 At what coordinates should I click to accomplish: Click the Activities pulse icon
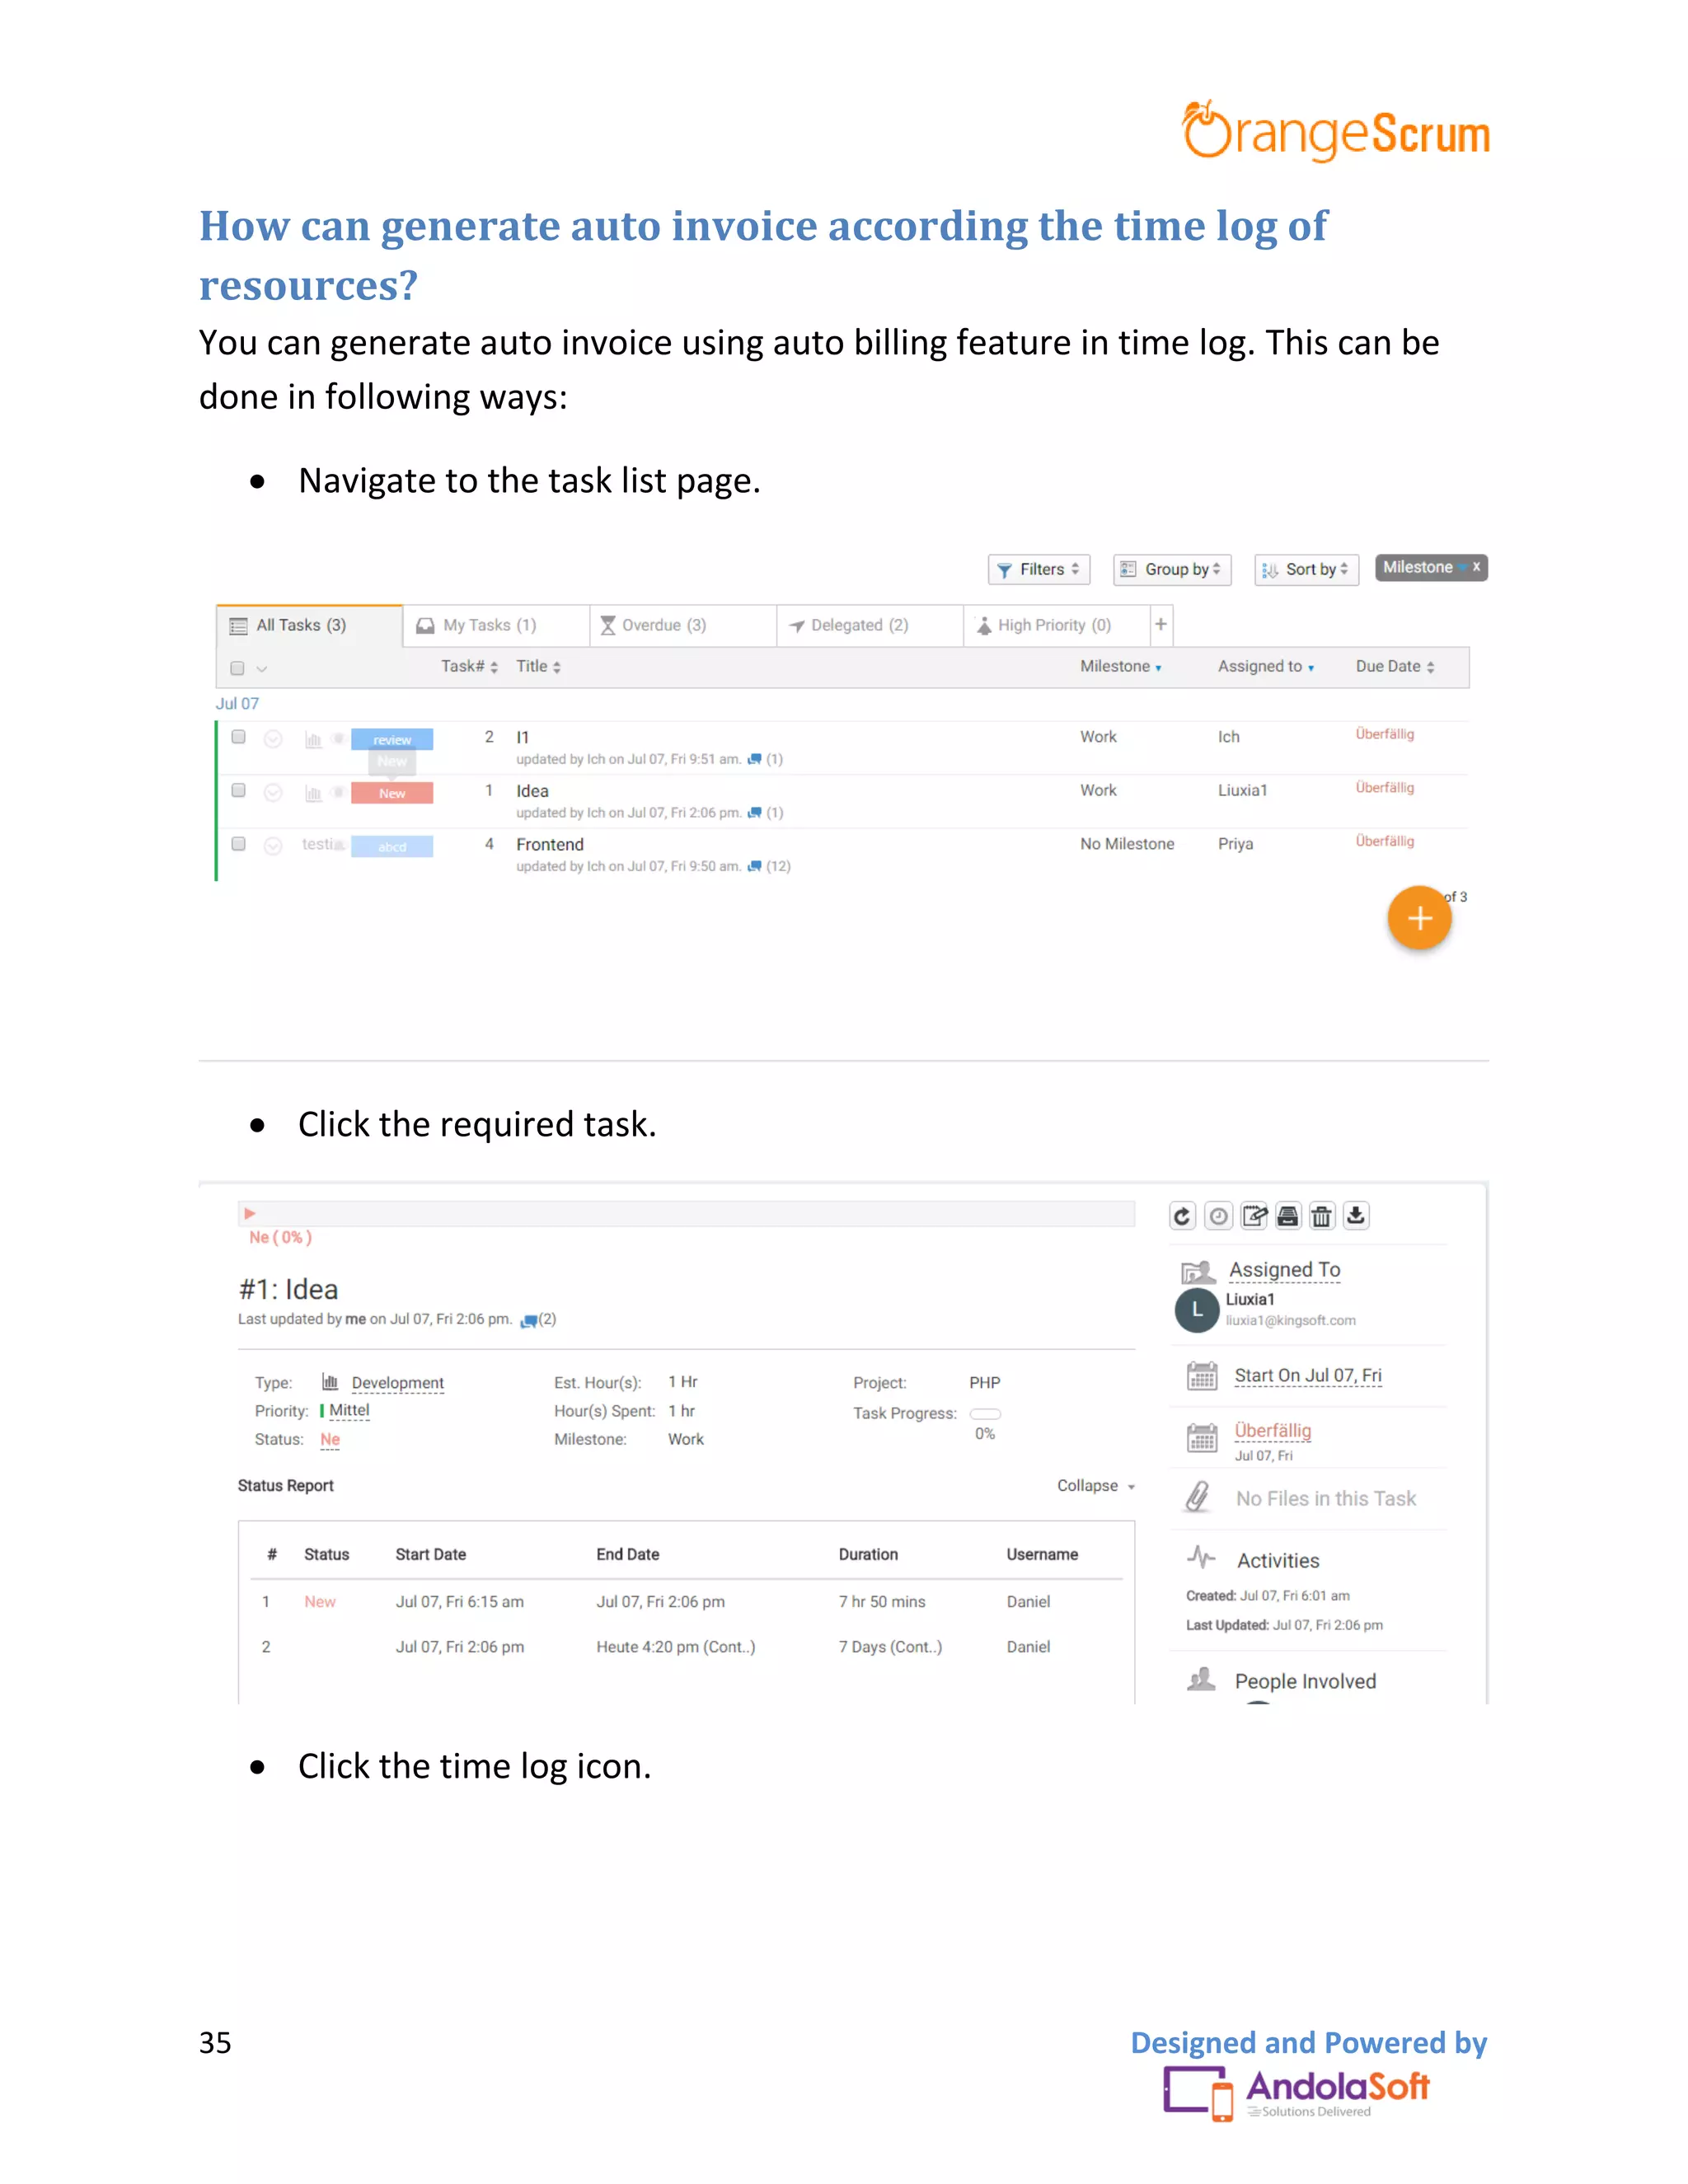coord(1201,1557)
